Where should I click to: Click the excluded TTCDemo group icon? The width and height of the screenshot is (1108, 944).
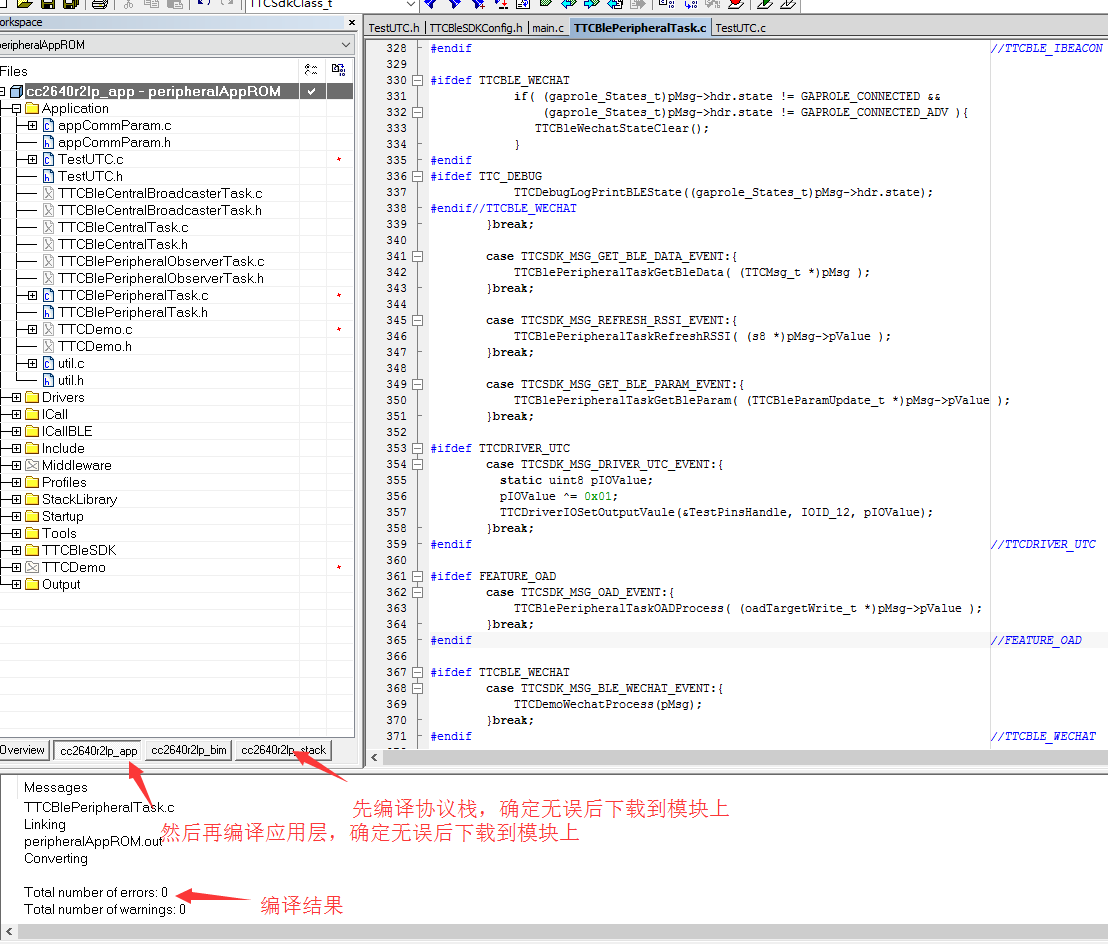[32, 567]
